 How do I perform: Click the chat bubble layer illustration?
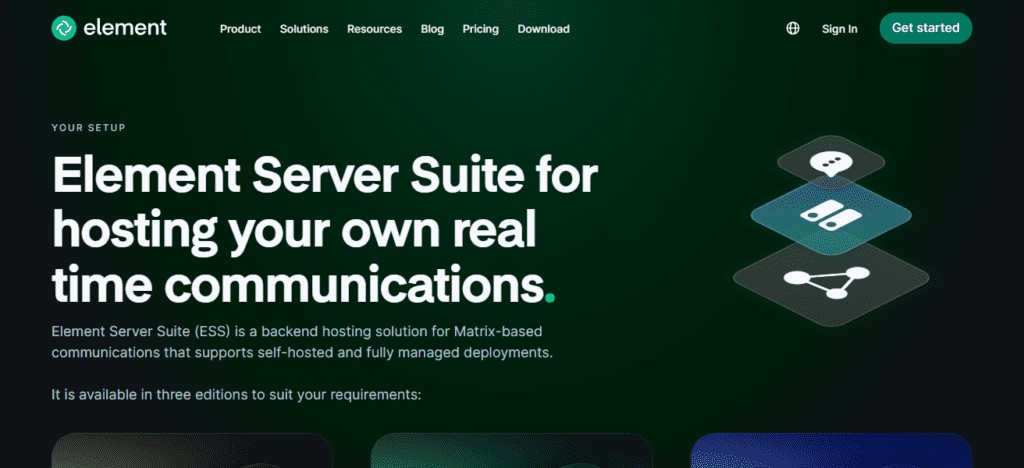coord(831,161)
